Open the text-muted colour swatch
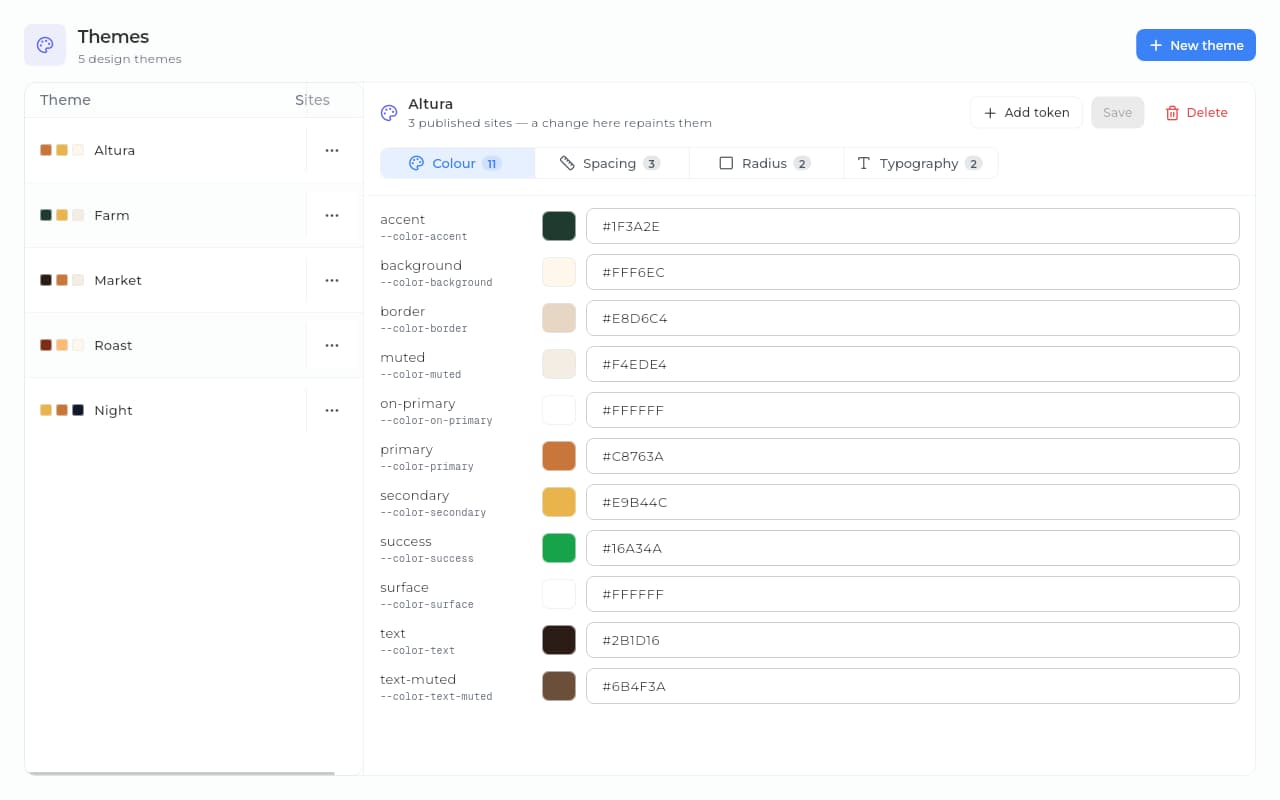Image resolution: width=1280 pixels, height=800 pixels. (559, 686)
